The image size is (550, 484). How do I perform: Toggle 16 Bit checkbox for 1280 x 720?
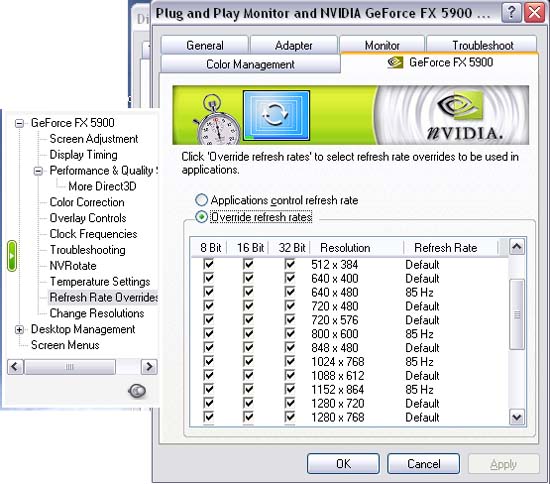click(248, 403)
